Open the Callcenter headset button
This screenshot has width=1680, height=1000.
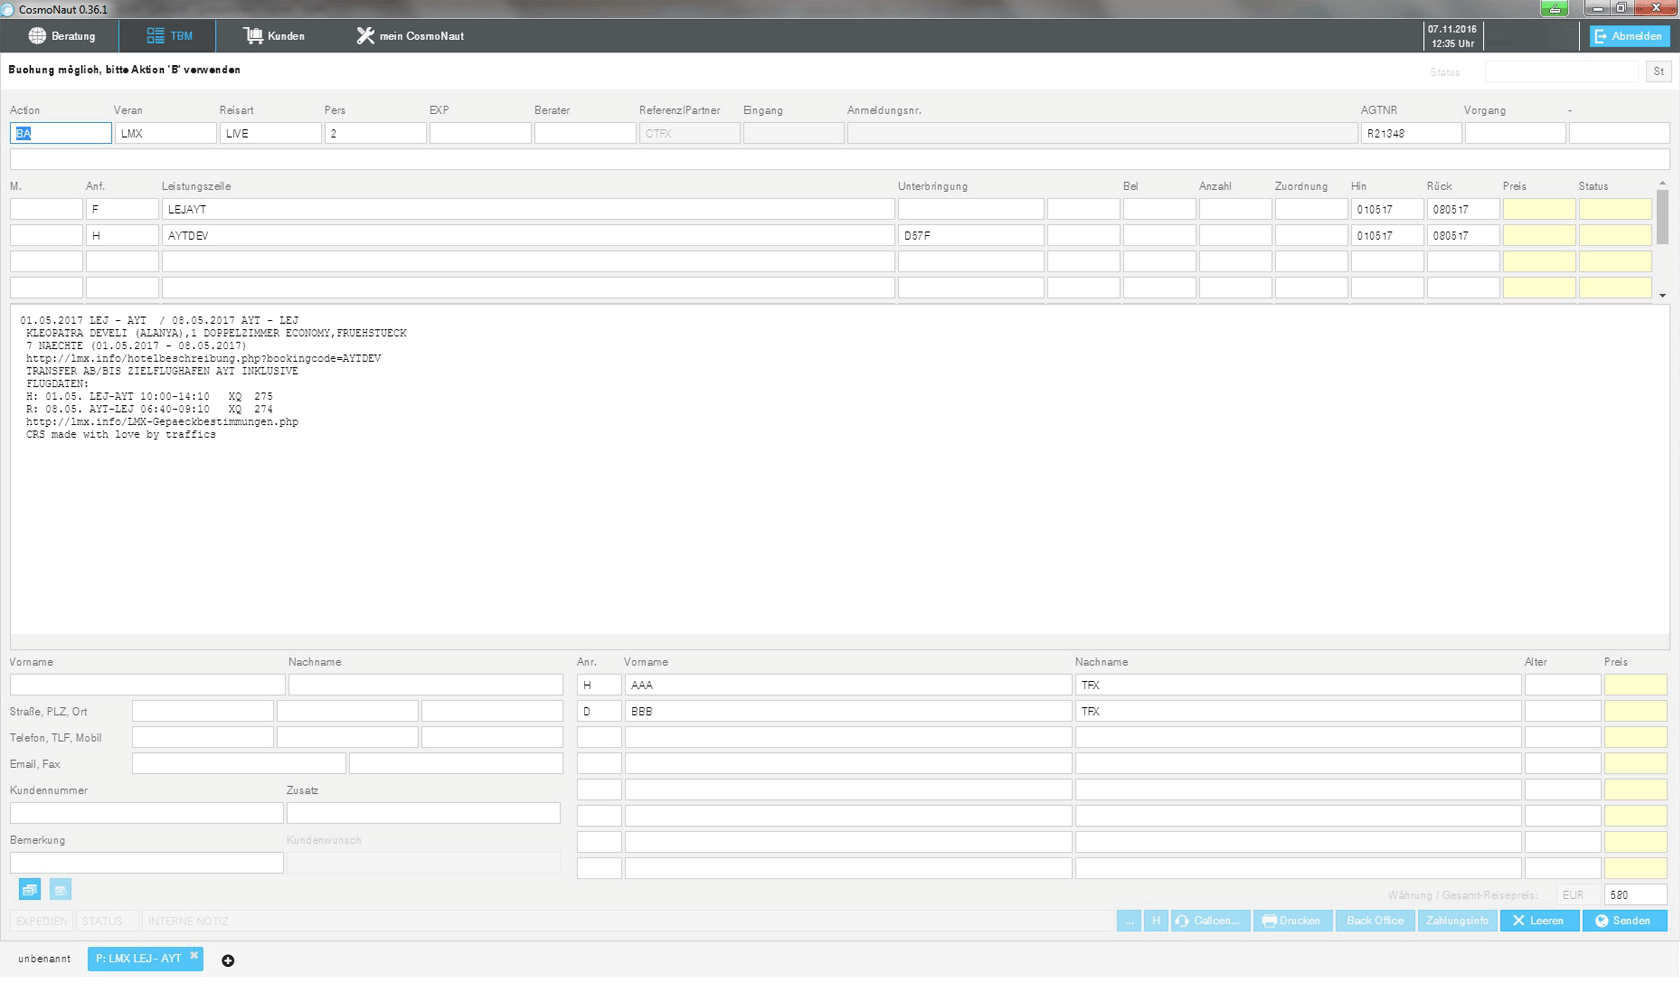click(1209, 921)
